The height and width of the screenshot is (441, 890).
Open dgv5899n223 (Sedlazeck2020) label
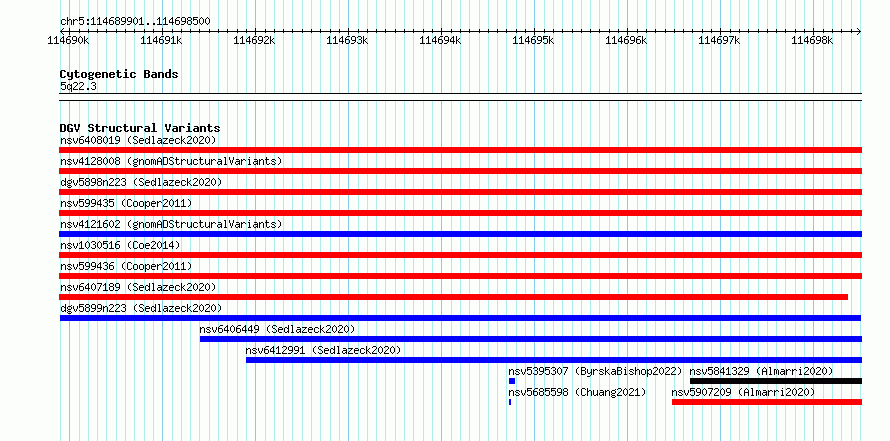point(141,308)
